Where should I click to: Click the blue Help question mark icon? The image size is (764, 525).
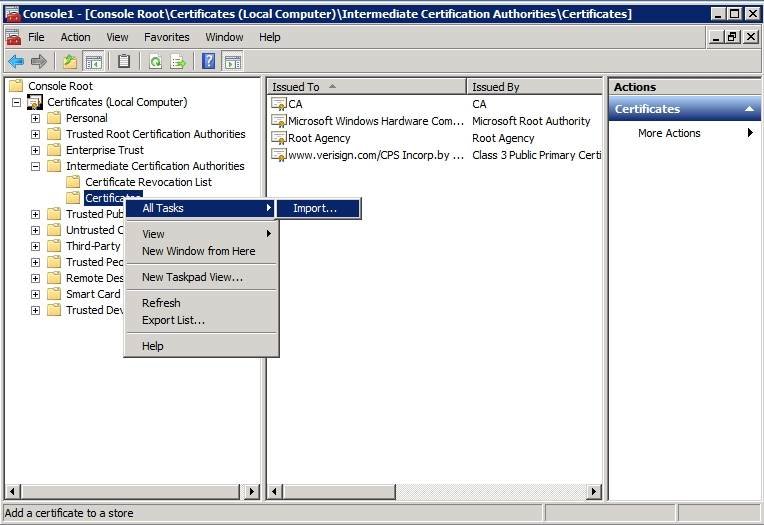209,61
